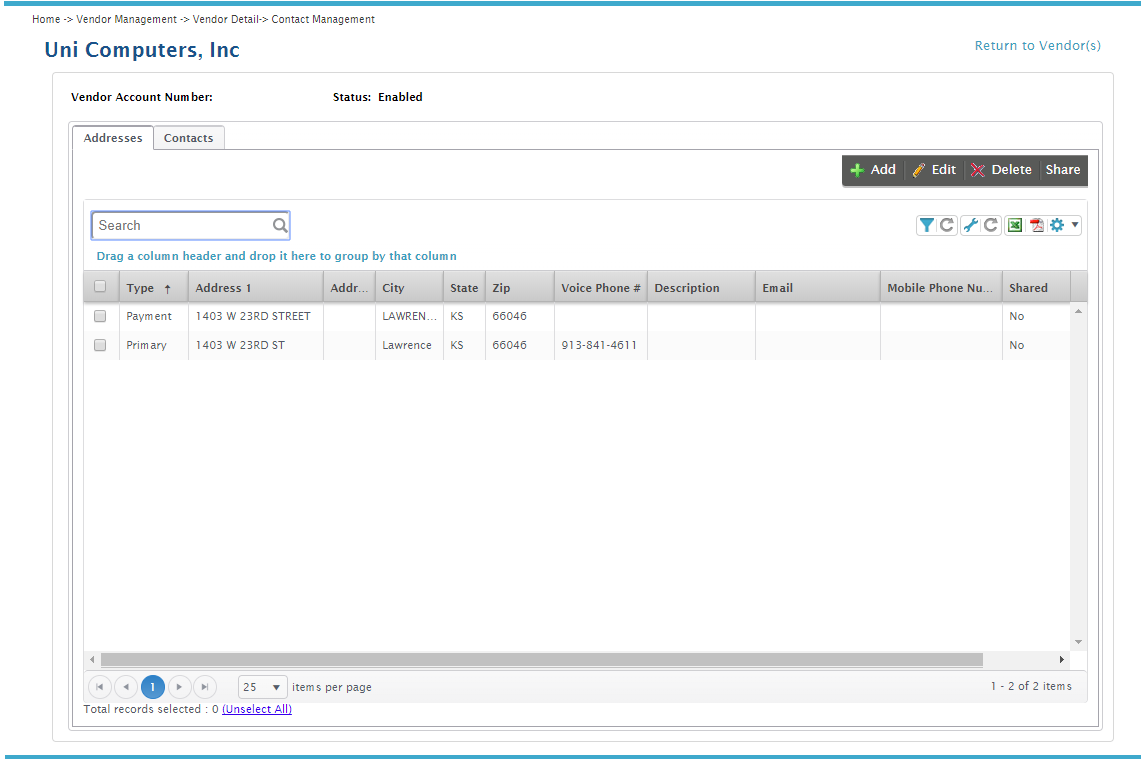Click the horizontal scrollbar left arrow
The image size is (1141, 759).
pyautogui.click(x=92, y=659)
